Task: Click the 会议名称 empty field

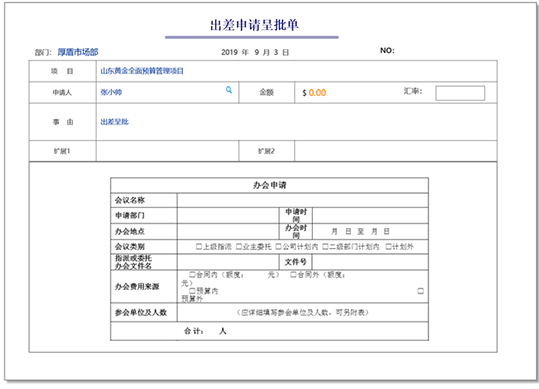Action: tap(302, 200)
